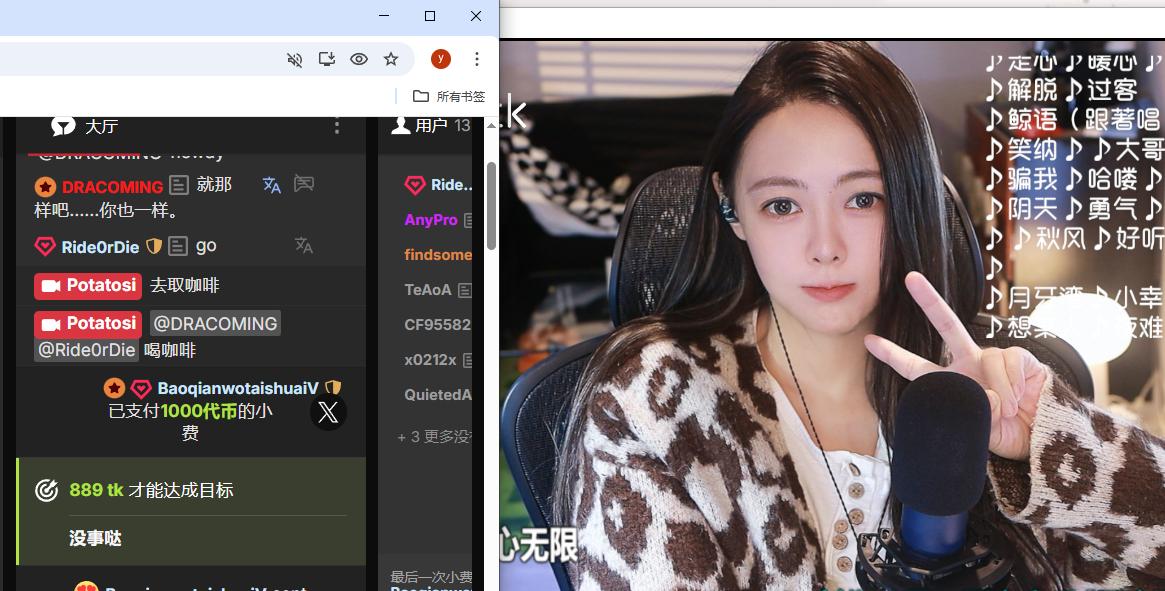Screen dimensions: 1165x591
Task: Unmute the site via address bar speaker icon
Action: coord(294,60)
